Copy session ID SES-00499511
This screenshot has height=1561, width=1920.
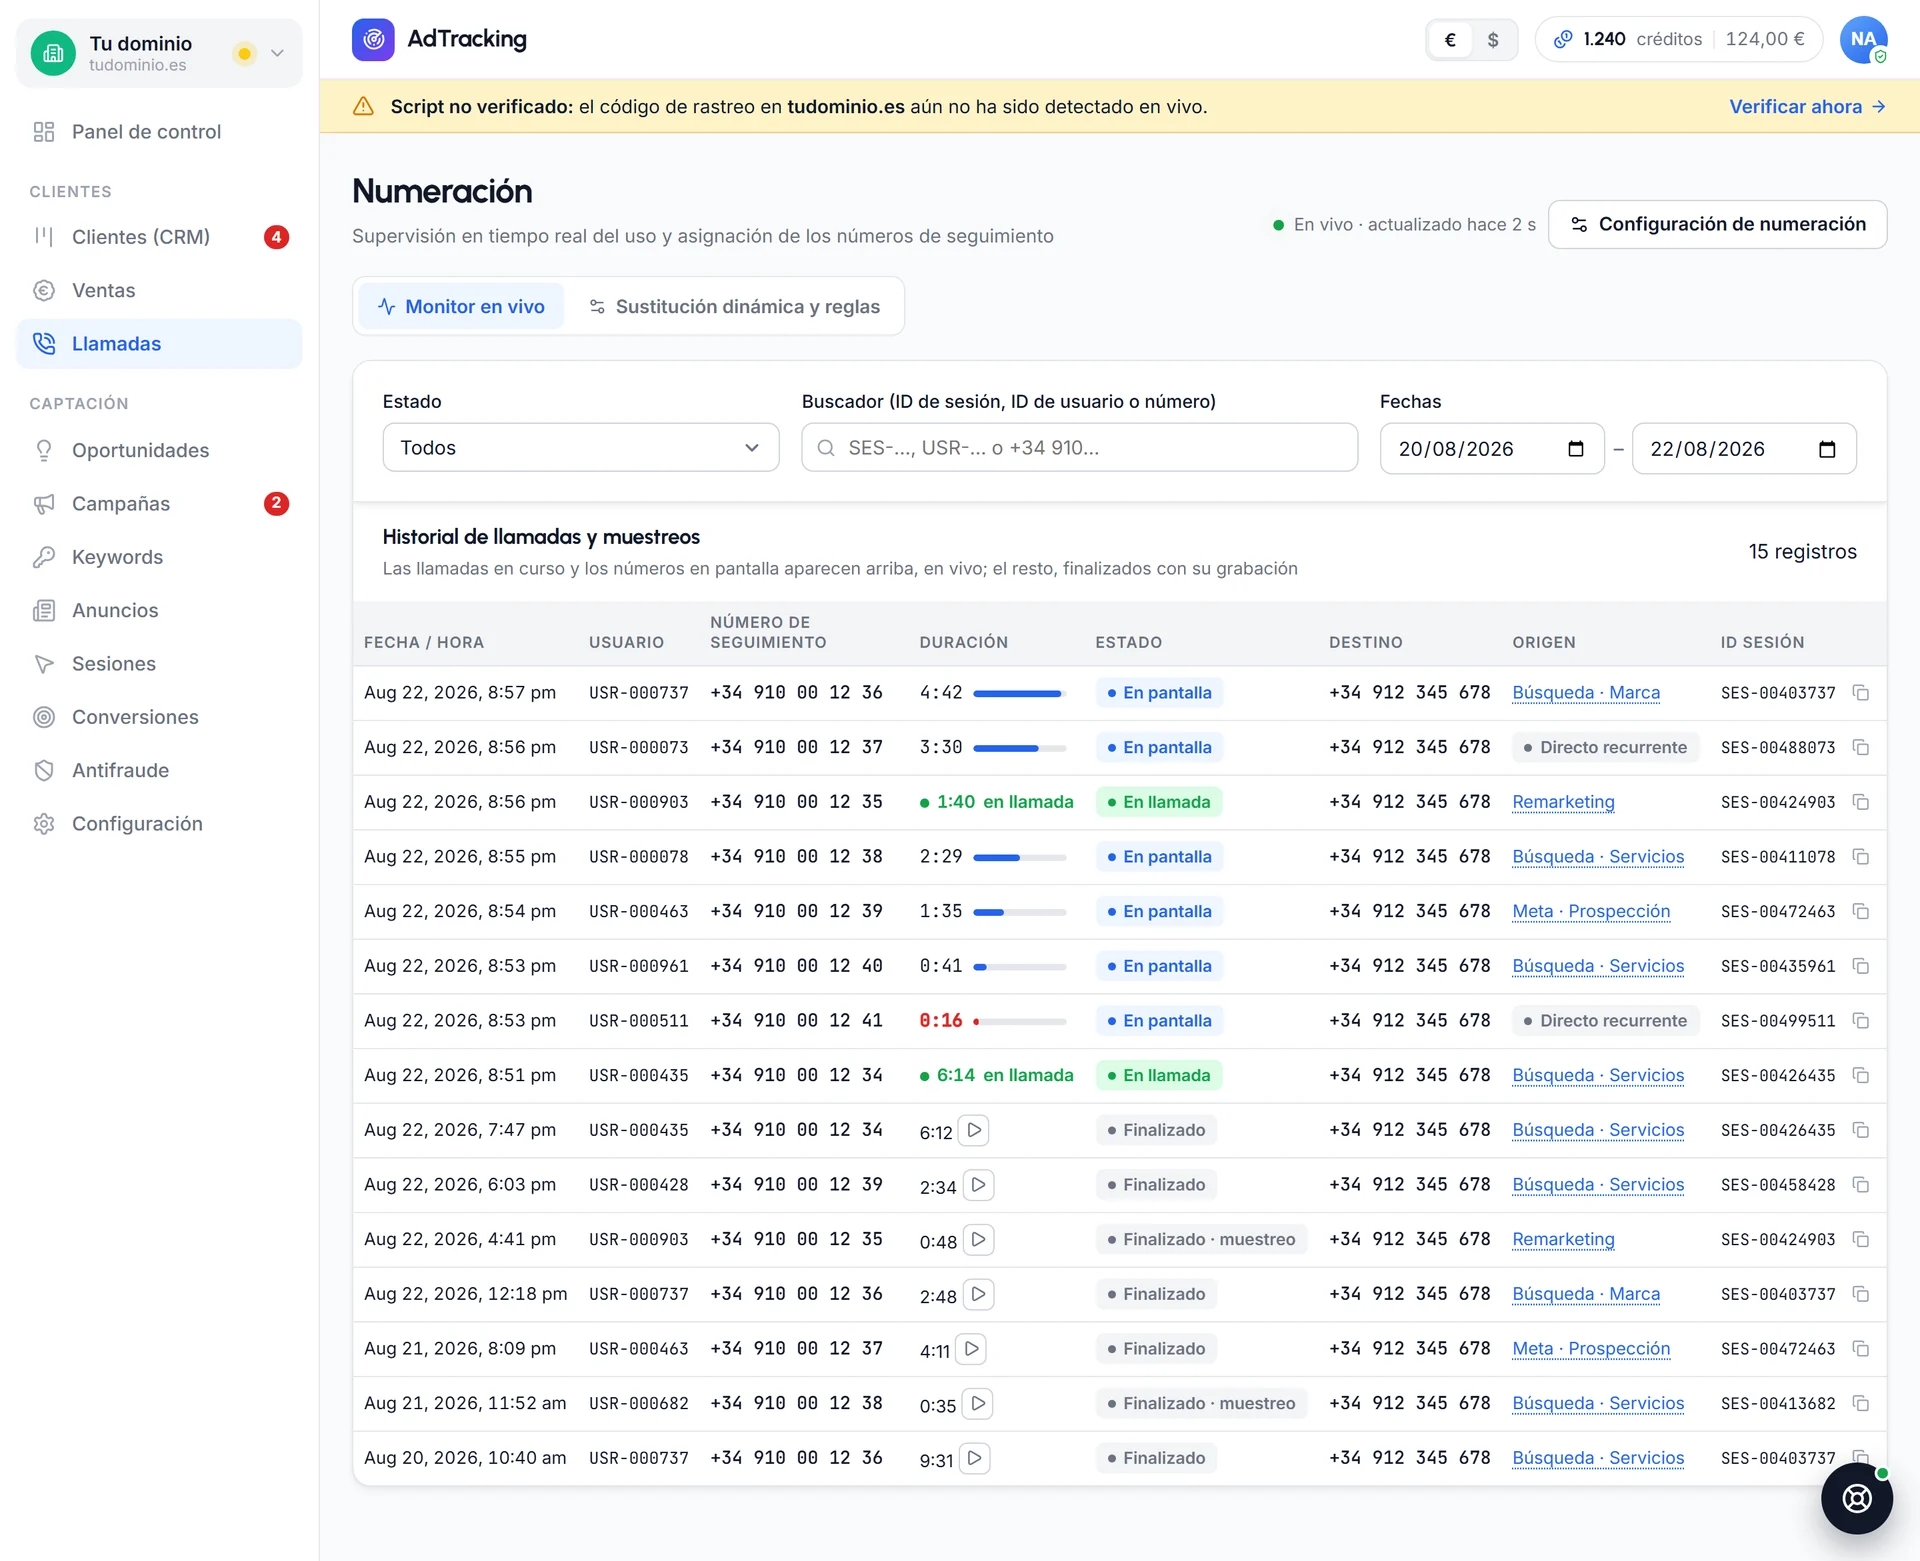(x=1861, y=1021)
